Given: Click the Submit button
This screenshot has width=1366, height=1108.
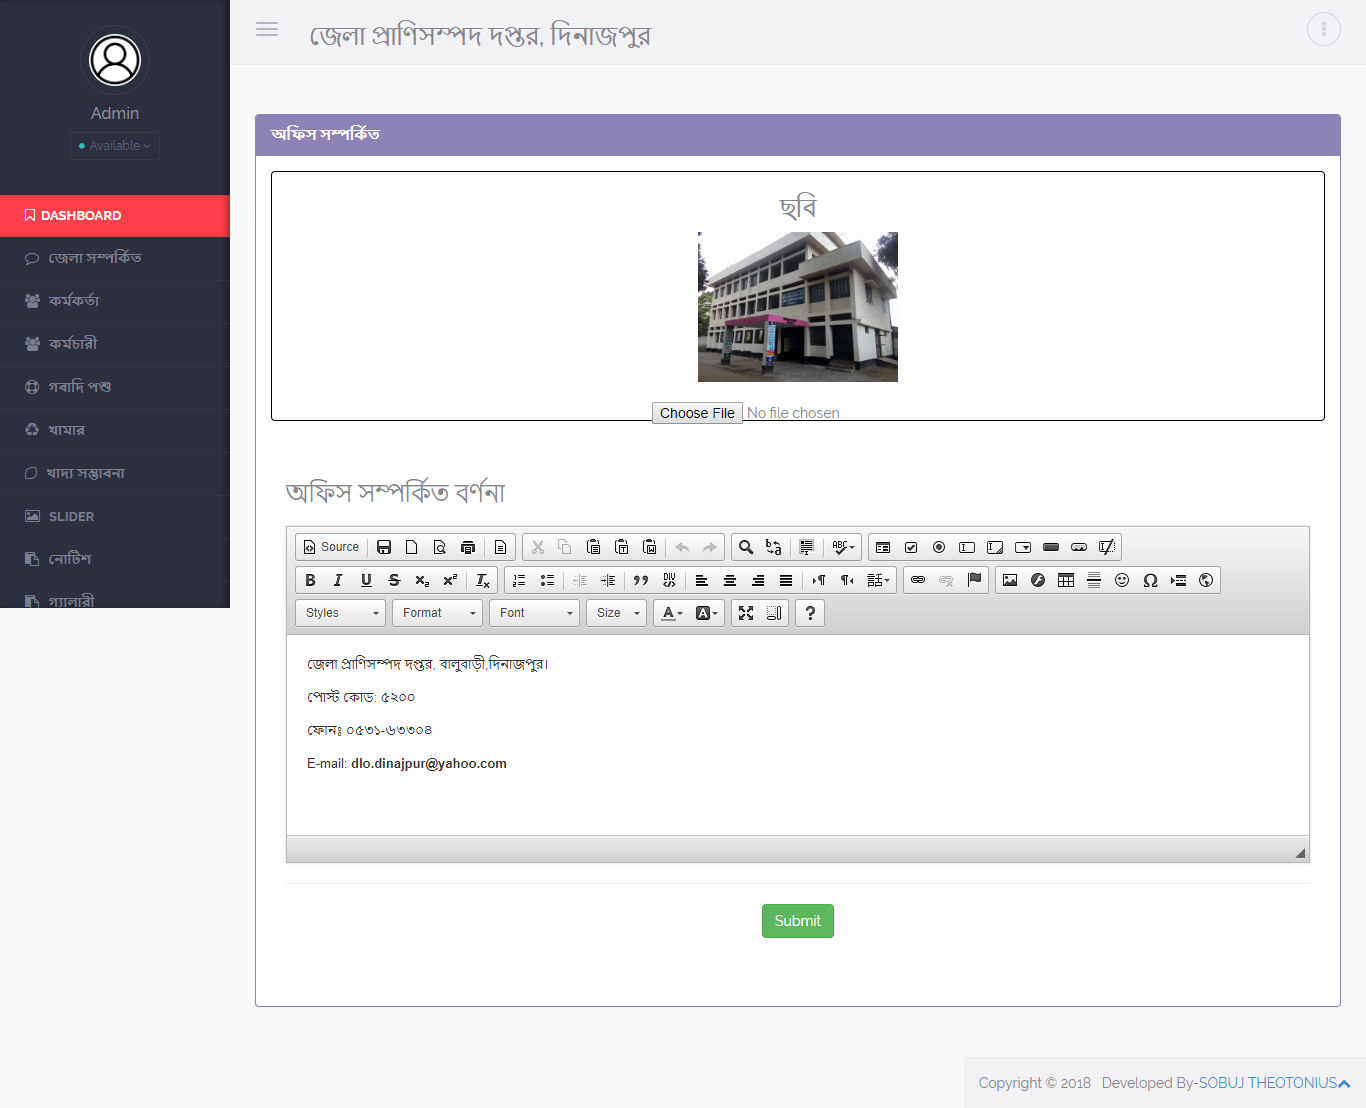Looking at the screenshot, I should (x=797, y=920).
